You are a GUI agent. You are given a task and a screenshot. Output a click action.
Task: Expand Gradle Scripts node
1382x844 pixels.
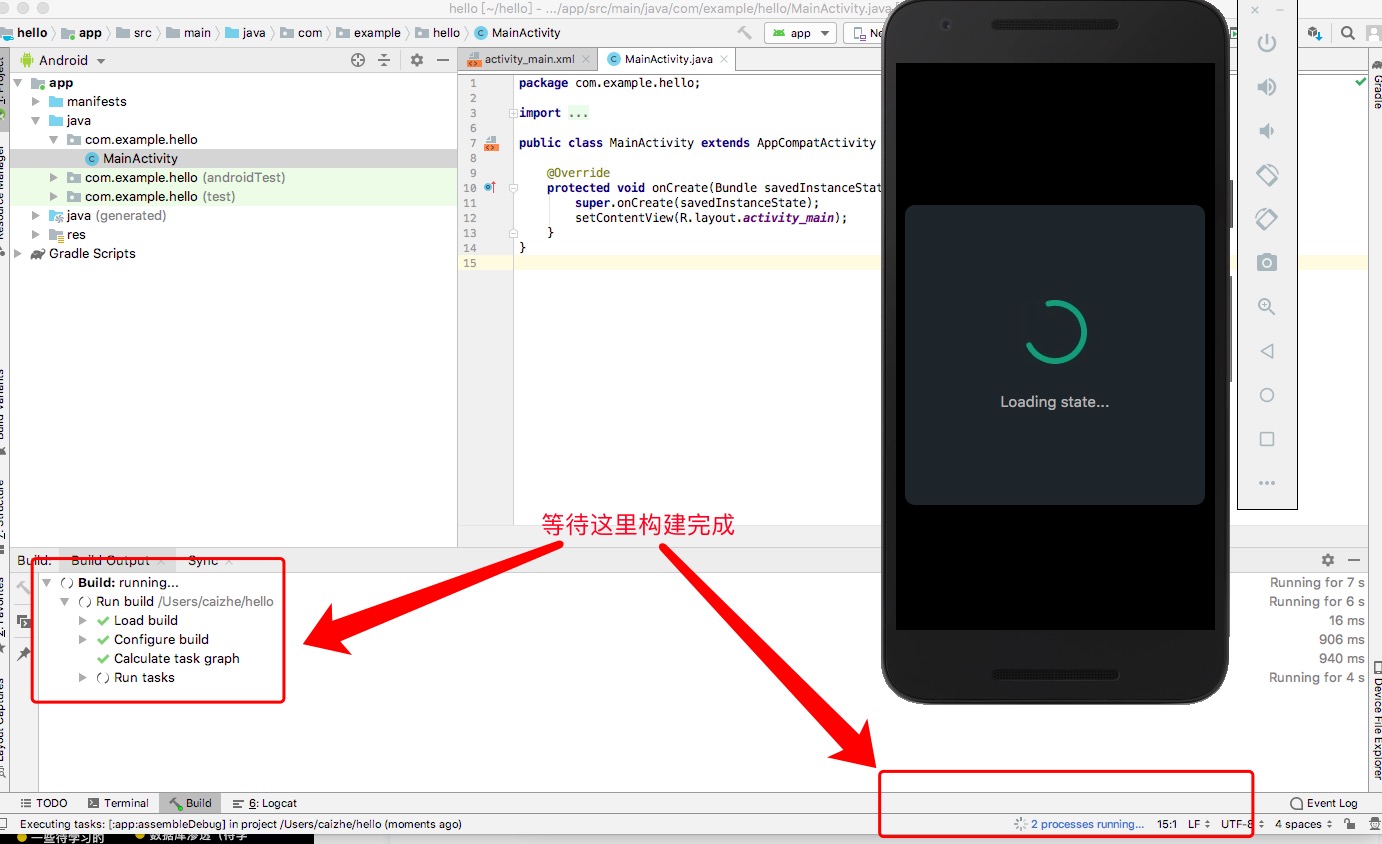18,253
